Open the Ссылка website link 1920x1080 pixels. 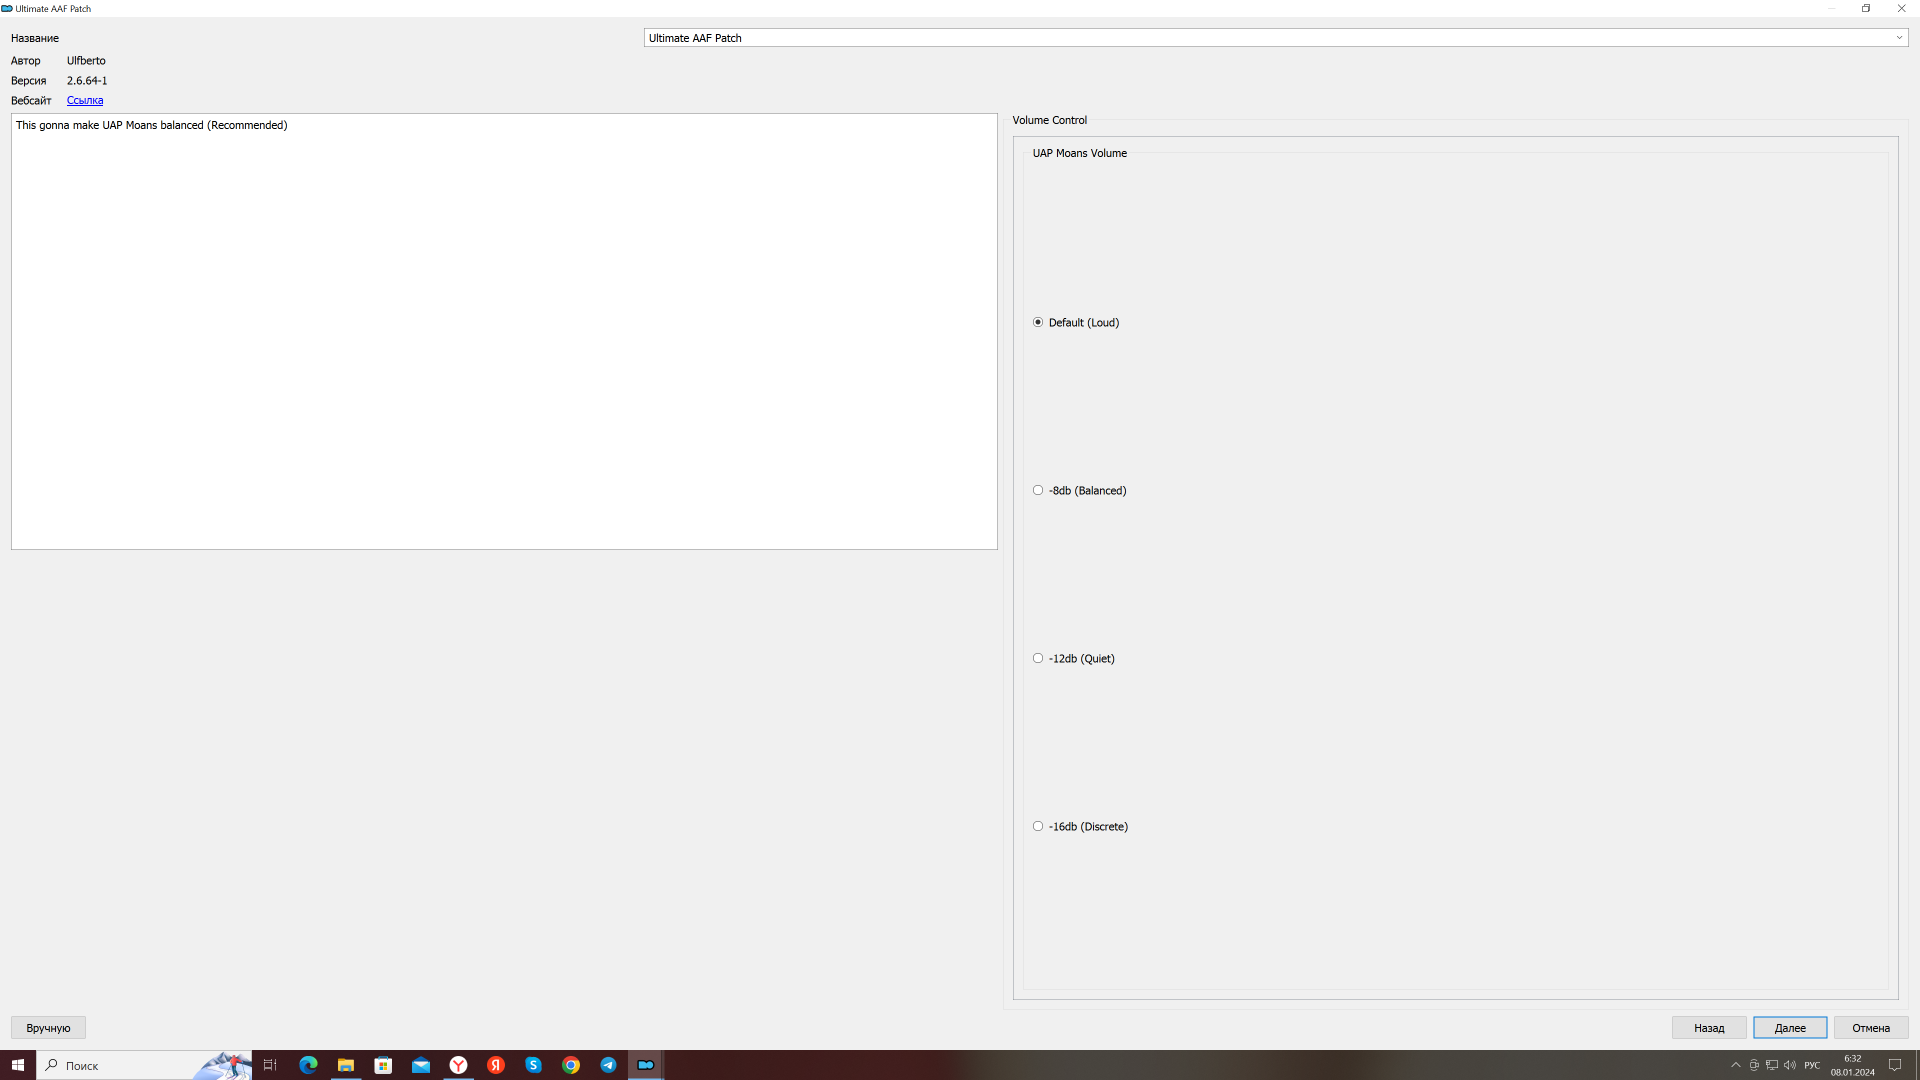(x=85, y=100)
